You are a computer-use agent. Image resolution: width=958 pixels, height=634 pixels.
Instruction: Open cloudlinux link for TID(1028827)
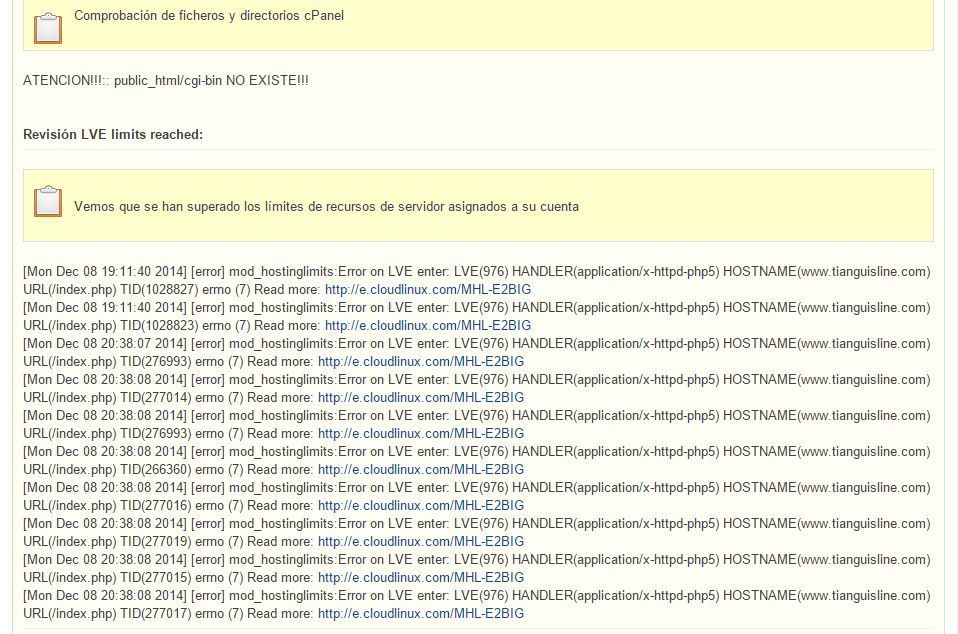(428, 290)
